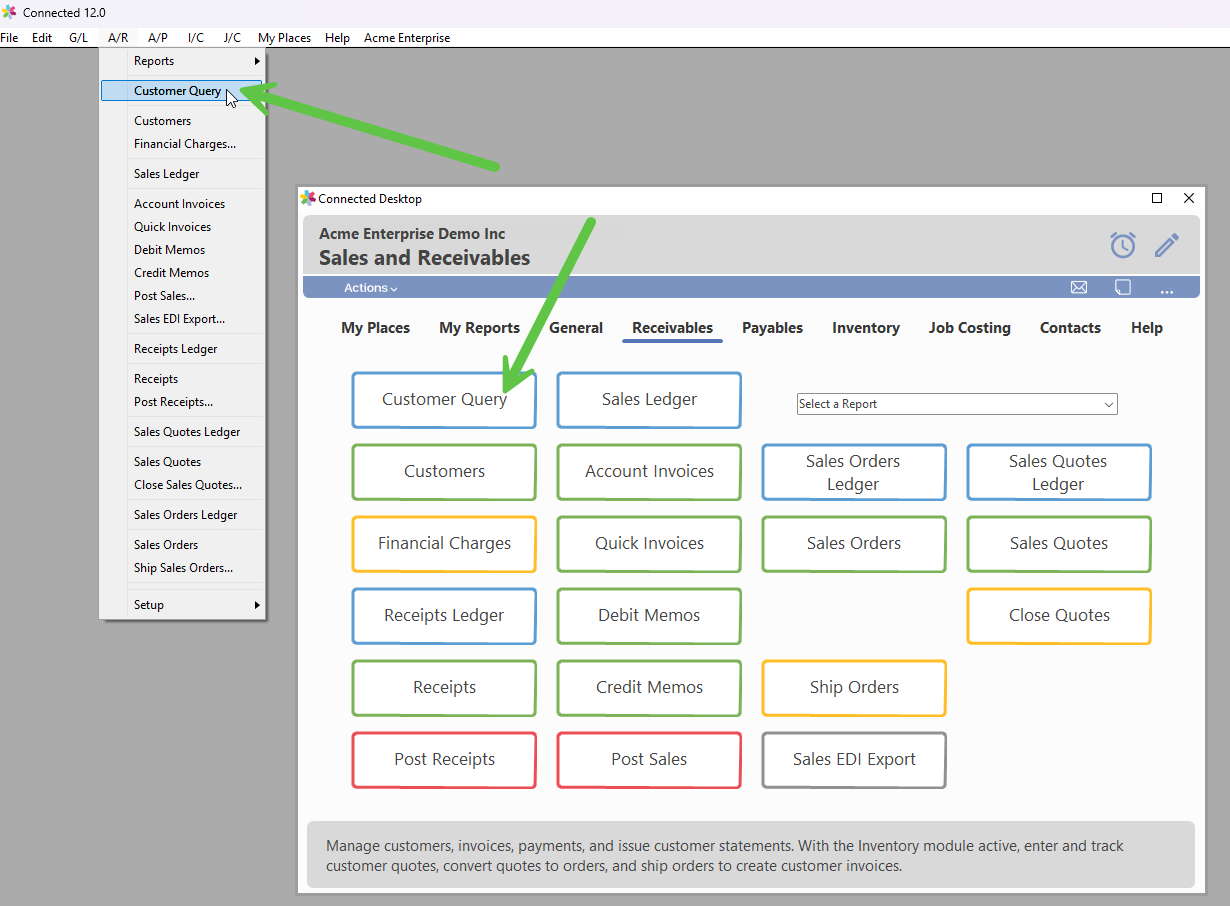1230x906 pixels.
Task: Switch to the General tab
Action: pyautogui.click(x=576, y=328)
